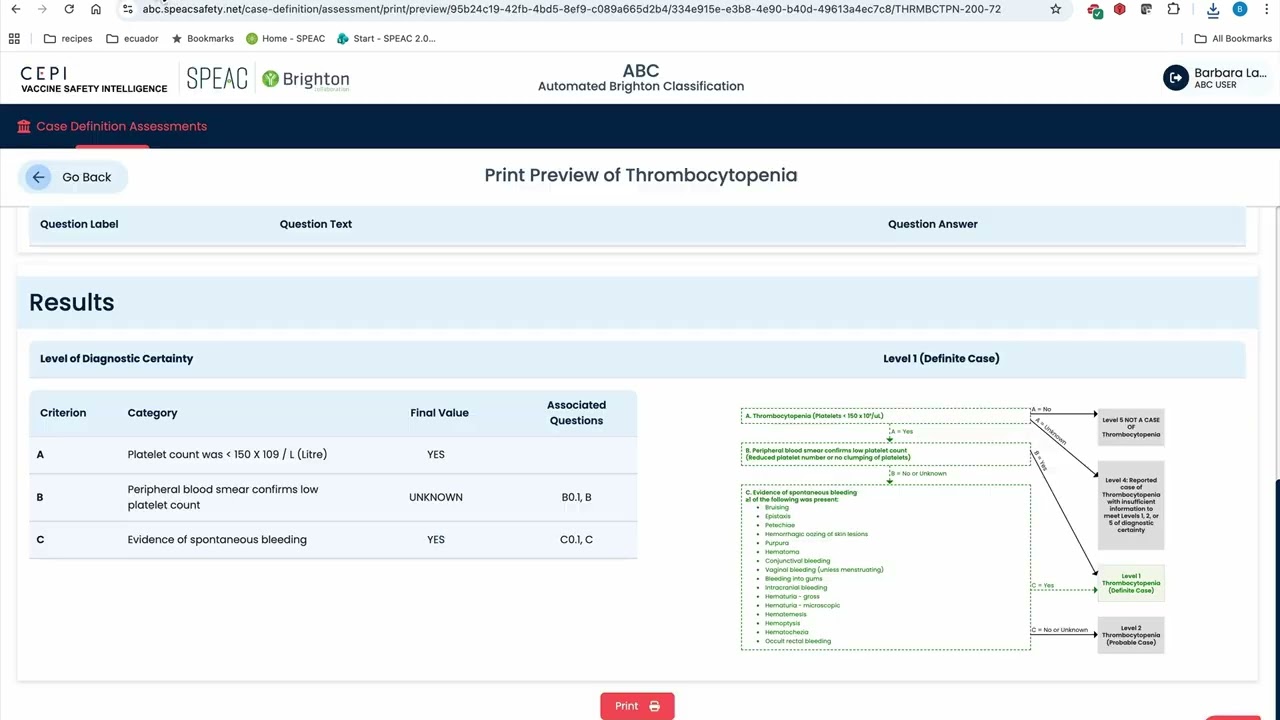This screenshot has height=720, width=1280.
Task: Click the Question Answer column header
Action: 933,224
